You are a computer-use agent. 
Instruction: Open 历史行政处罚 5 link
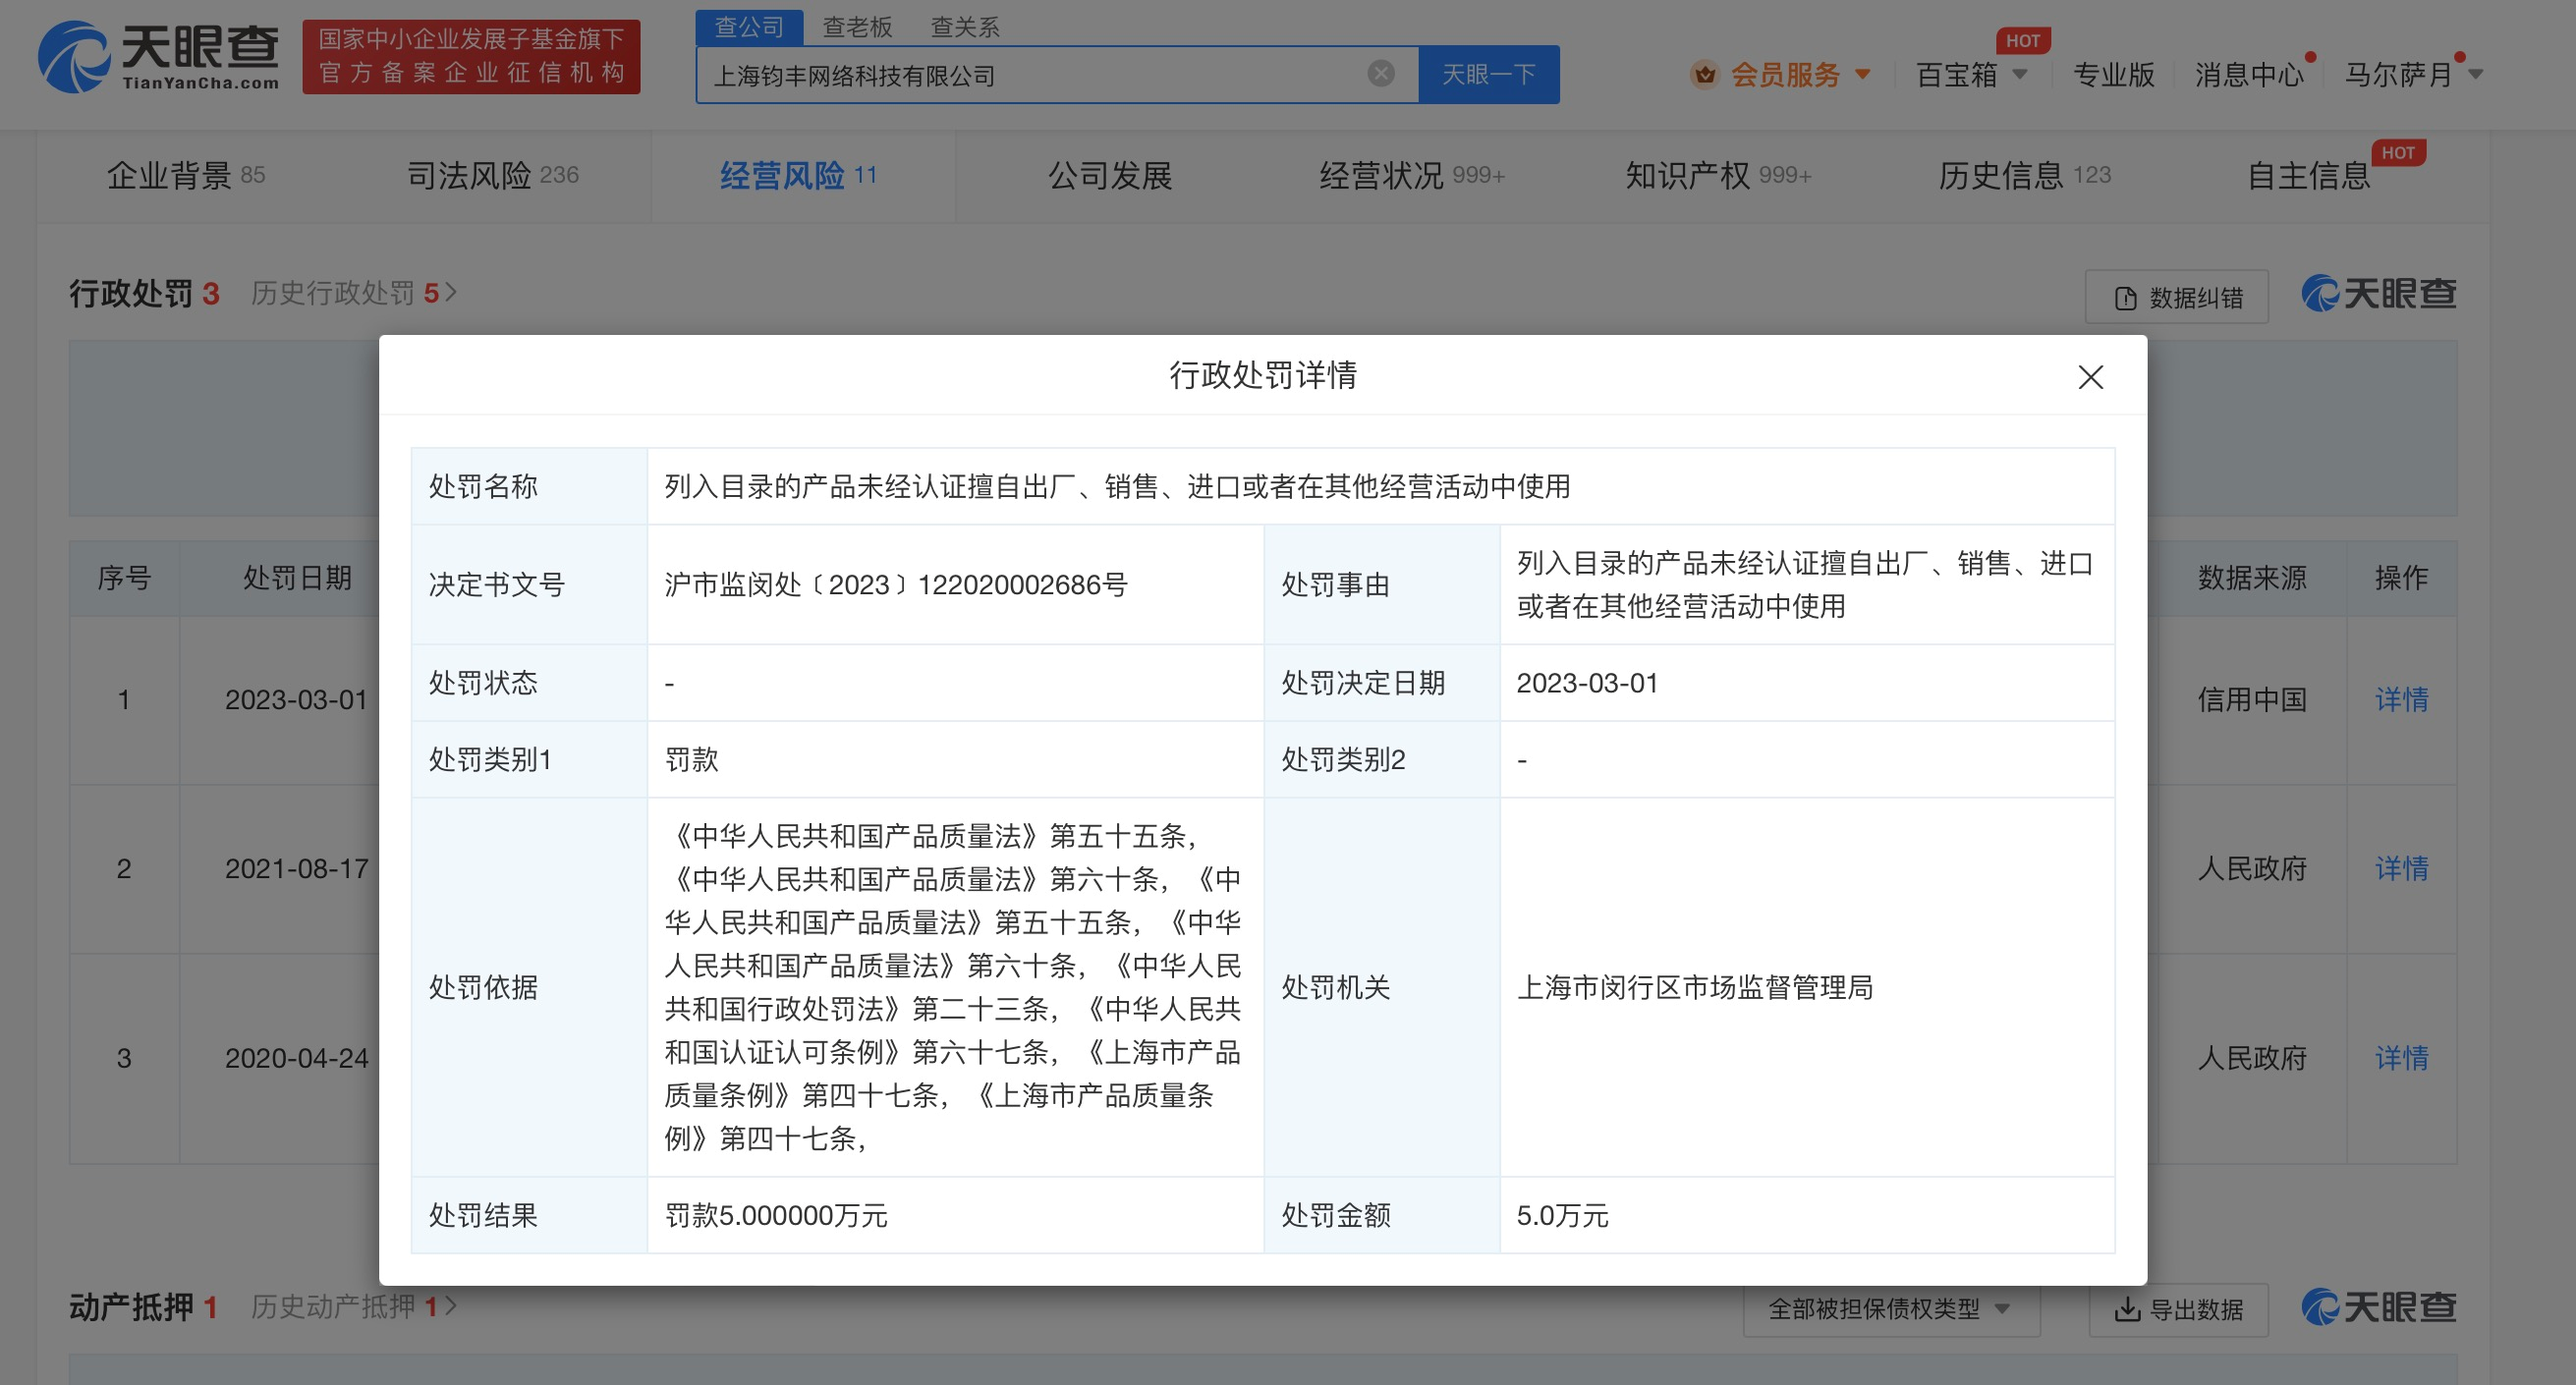click(352, 293)
